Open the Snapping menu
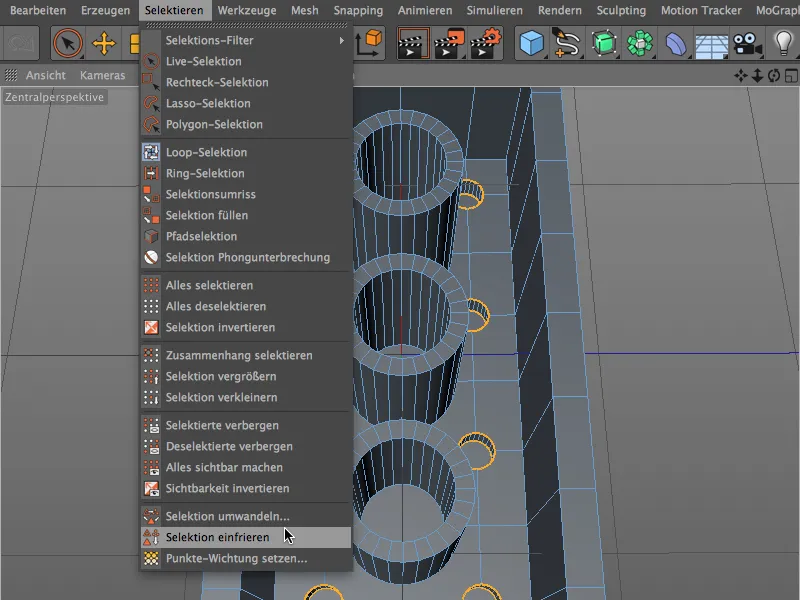The height and width of the screenshot is (600, 800). (358, 10)
